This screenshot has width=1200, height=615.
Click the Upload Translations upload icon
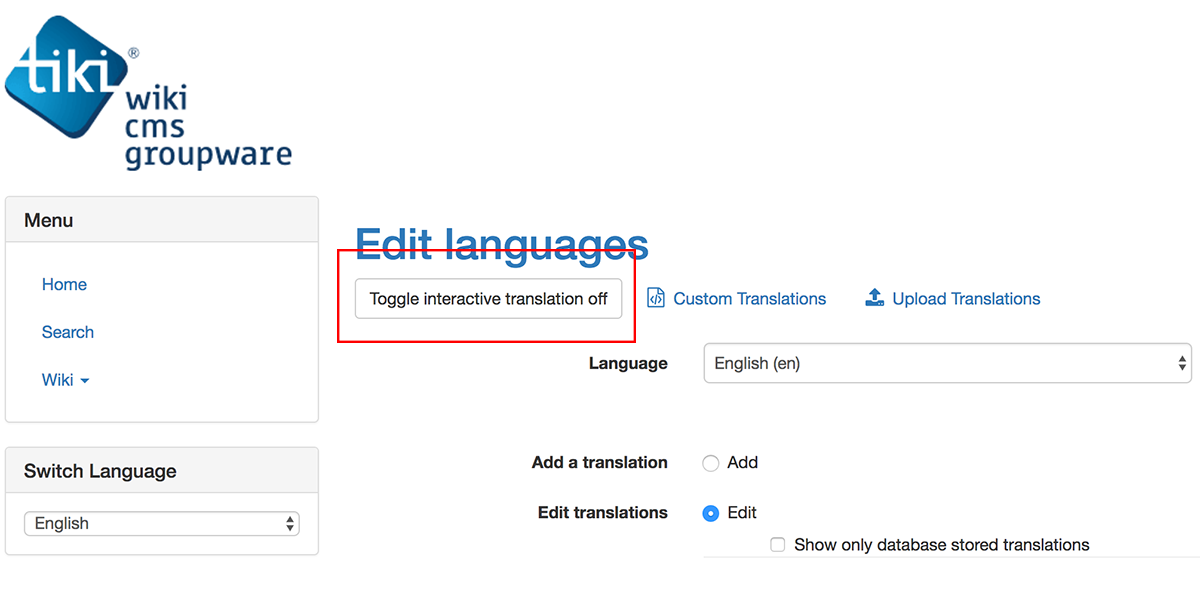(875, 298)
